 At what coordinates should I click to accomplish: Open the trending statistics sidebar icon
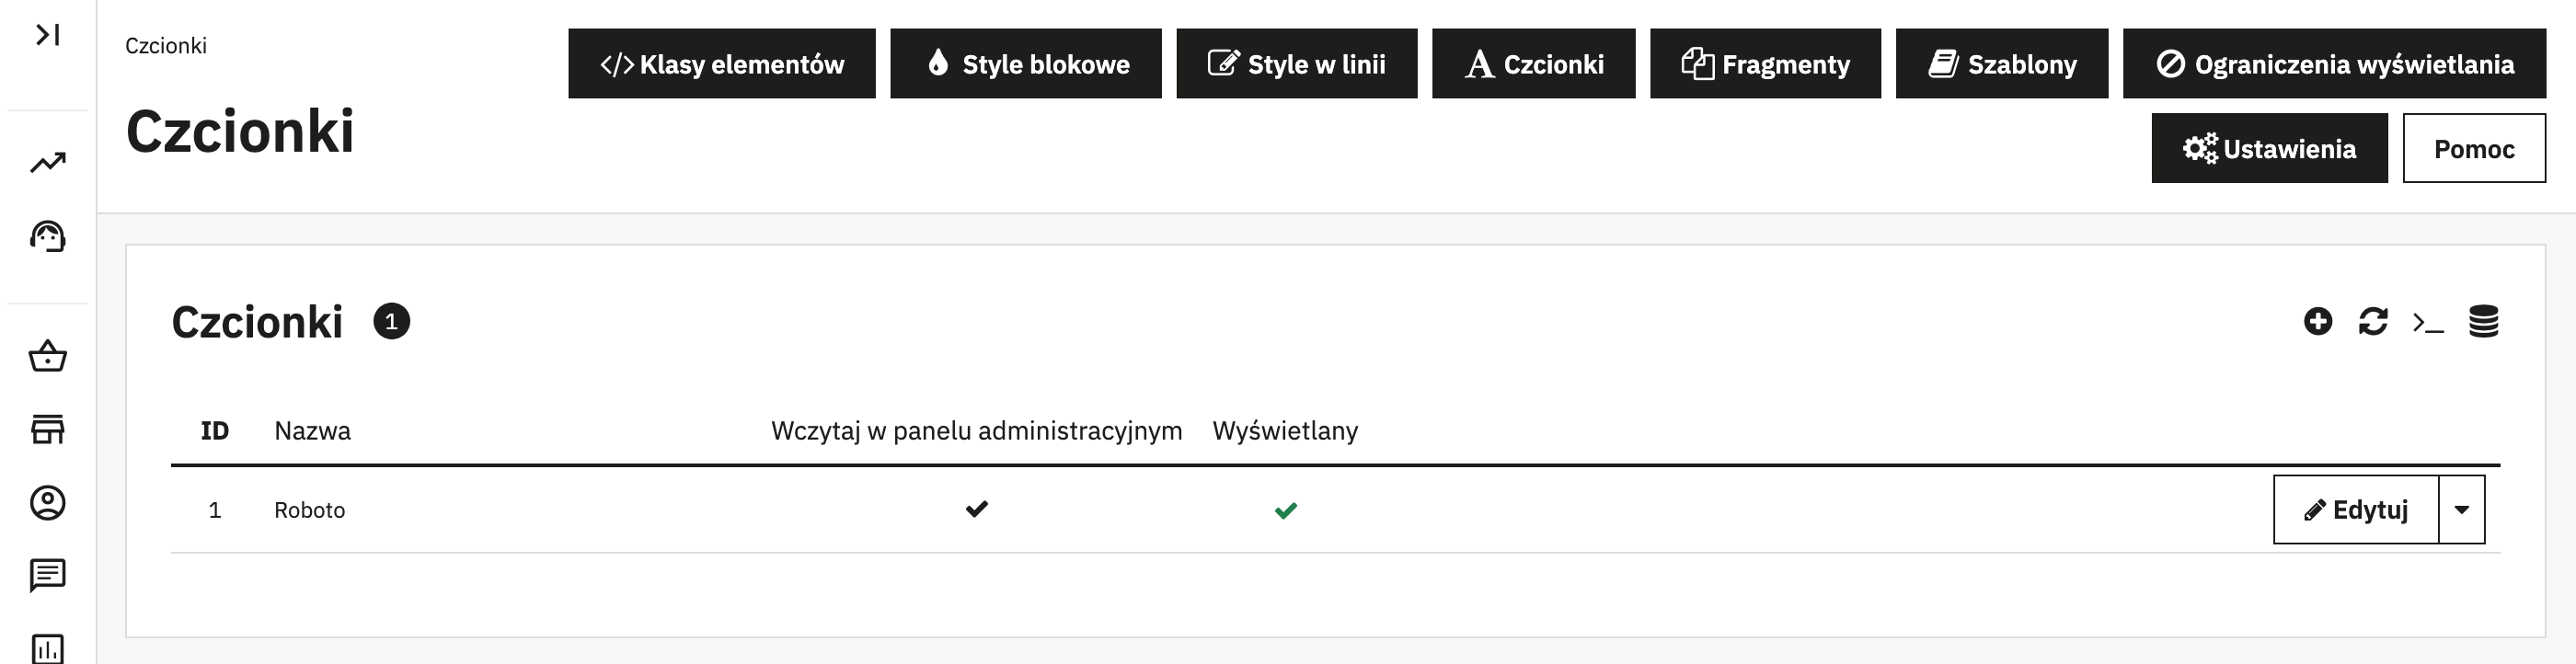[47, 162]
